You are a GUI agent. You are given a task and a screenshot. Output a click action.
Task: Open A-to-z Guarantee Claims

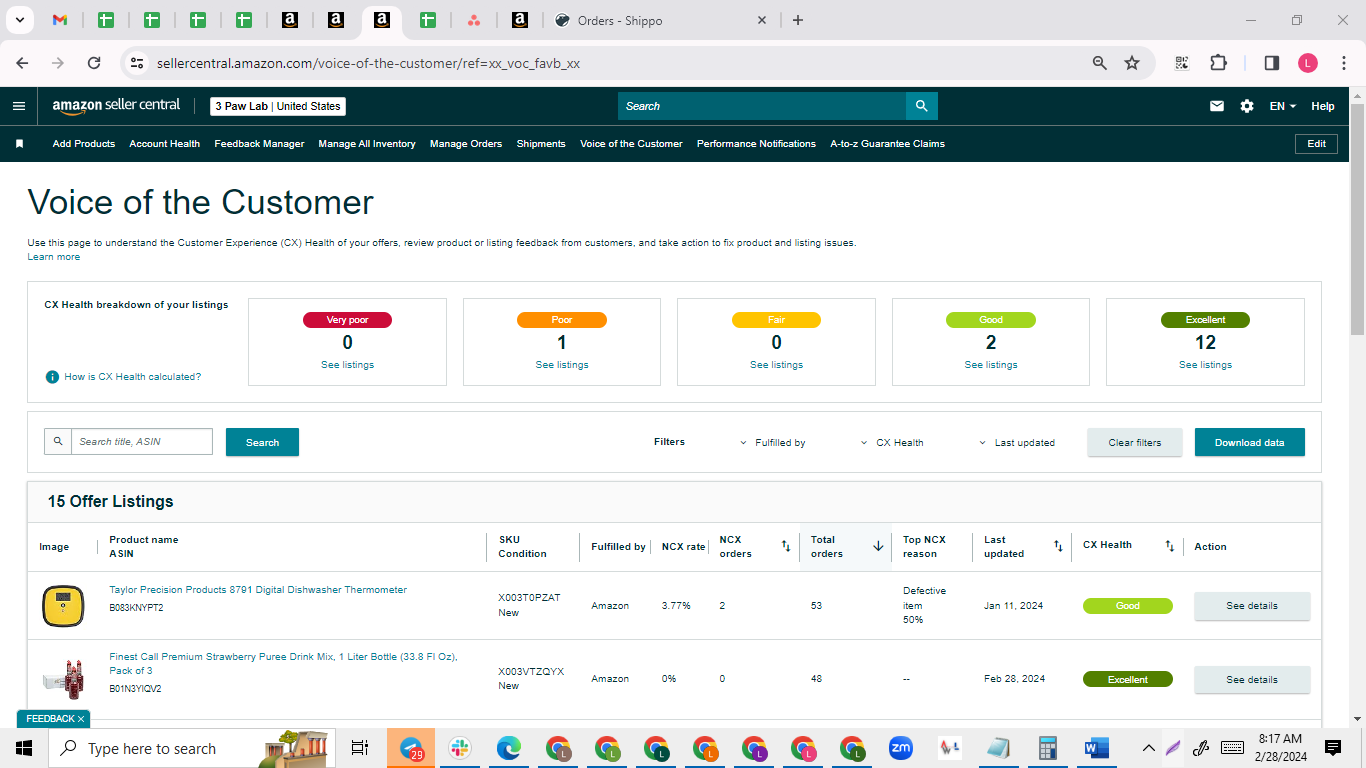[887, 144]
